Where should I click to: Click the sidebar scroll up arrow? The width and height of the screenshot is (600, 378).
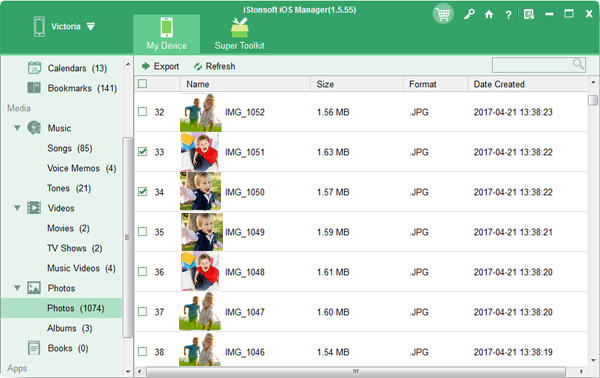[128, 64]
